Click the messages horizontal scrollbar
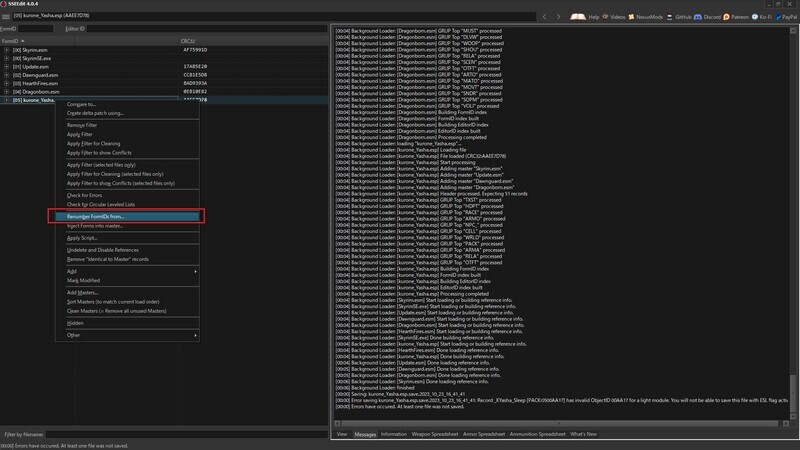Viewport: 800px width, 450px height. pos(560,423)
